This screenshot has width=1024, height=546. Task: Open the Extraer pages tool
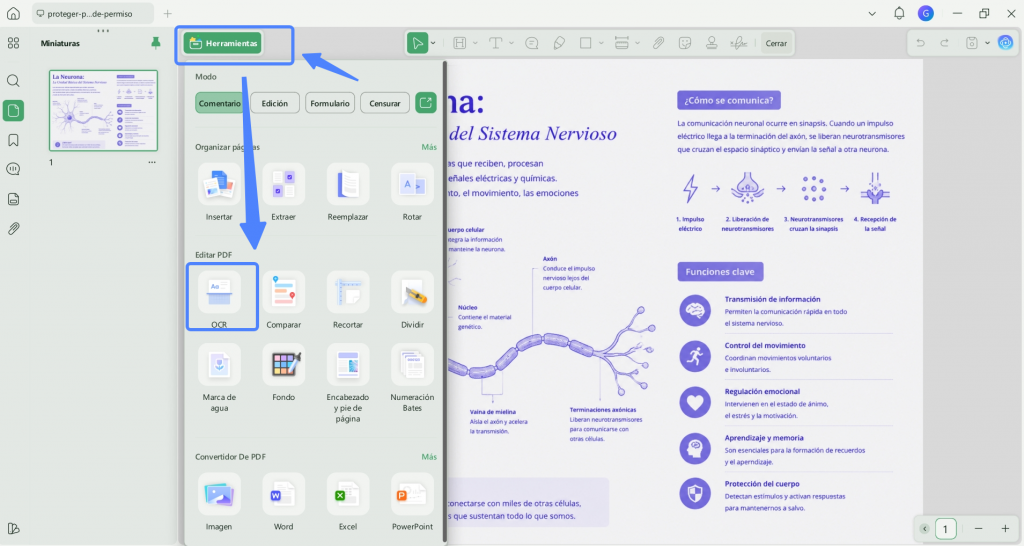tap(283, 193)
